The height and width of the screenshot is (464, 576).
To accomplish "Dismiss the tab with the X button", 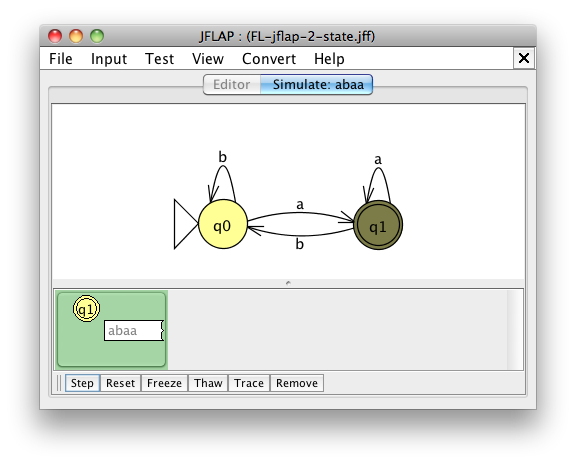I will coord(524,58).
